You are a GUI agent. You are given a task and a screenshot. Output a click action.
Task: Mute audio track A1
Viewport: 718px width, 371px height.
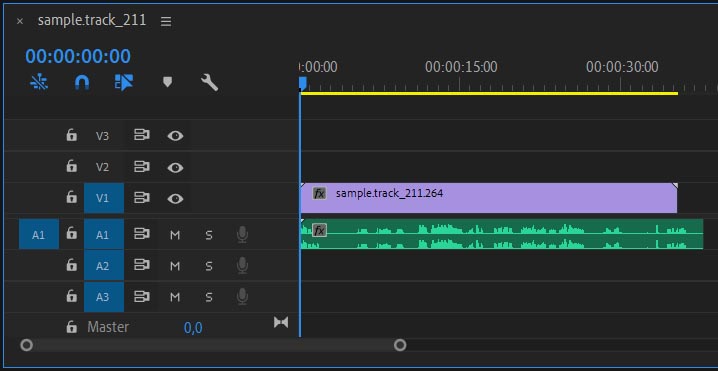tap(175, 235)
